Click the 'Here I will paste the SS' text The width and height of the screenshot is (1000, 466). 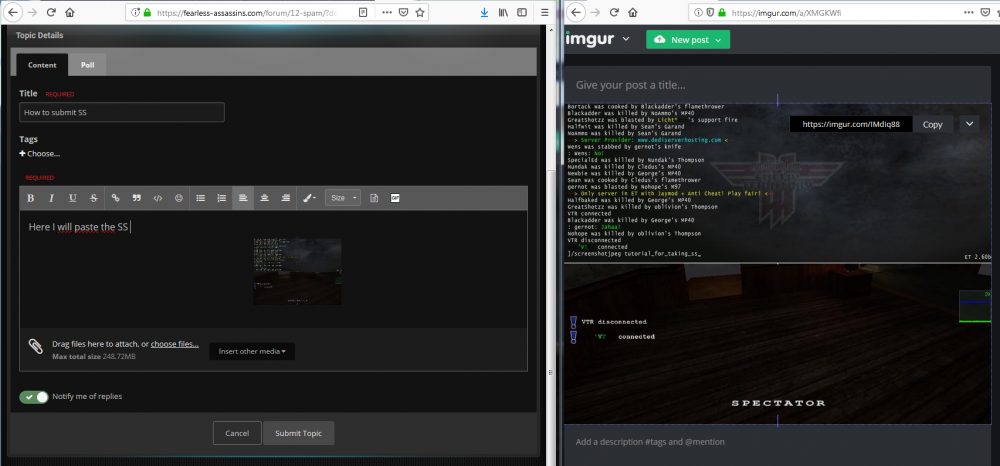78,227
